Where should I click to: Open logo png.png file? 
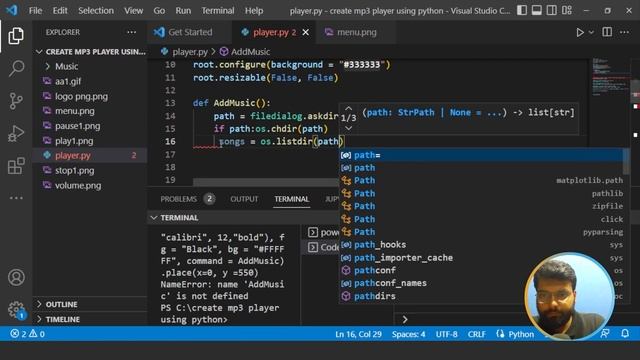[90, 96]
